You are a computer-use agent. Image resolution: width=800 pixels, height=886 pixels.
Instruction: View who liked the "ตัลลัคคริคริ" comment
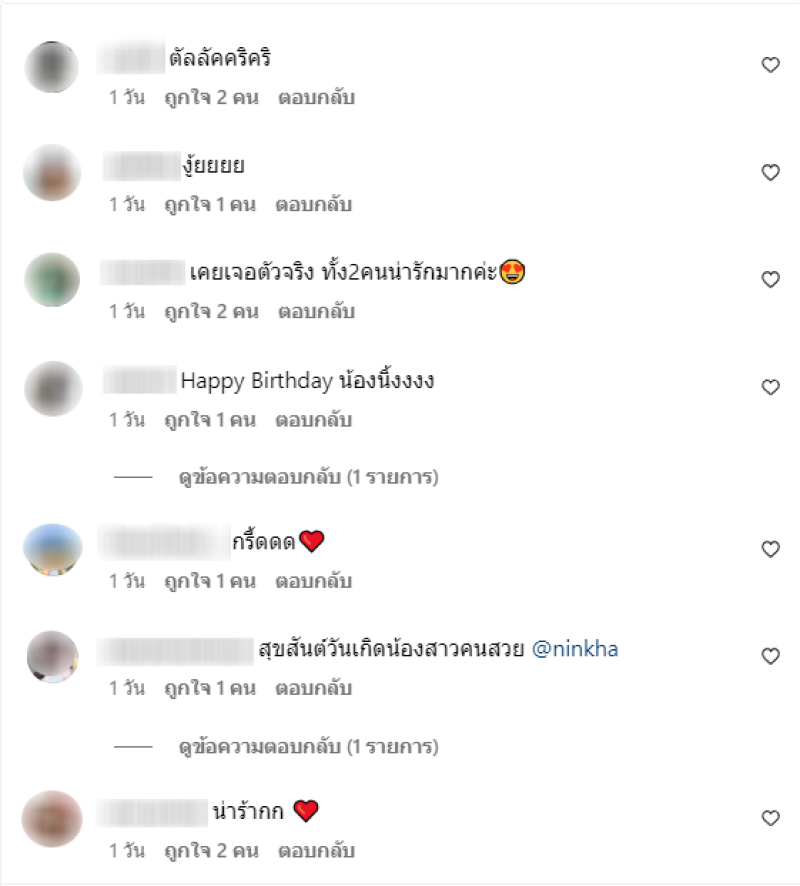coord(211,98)
